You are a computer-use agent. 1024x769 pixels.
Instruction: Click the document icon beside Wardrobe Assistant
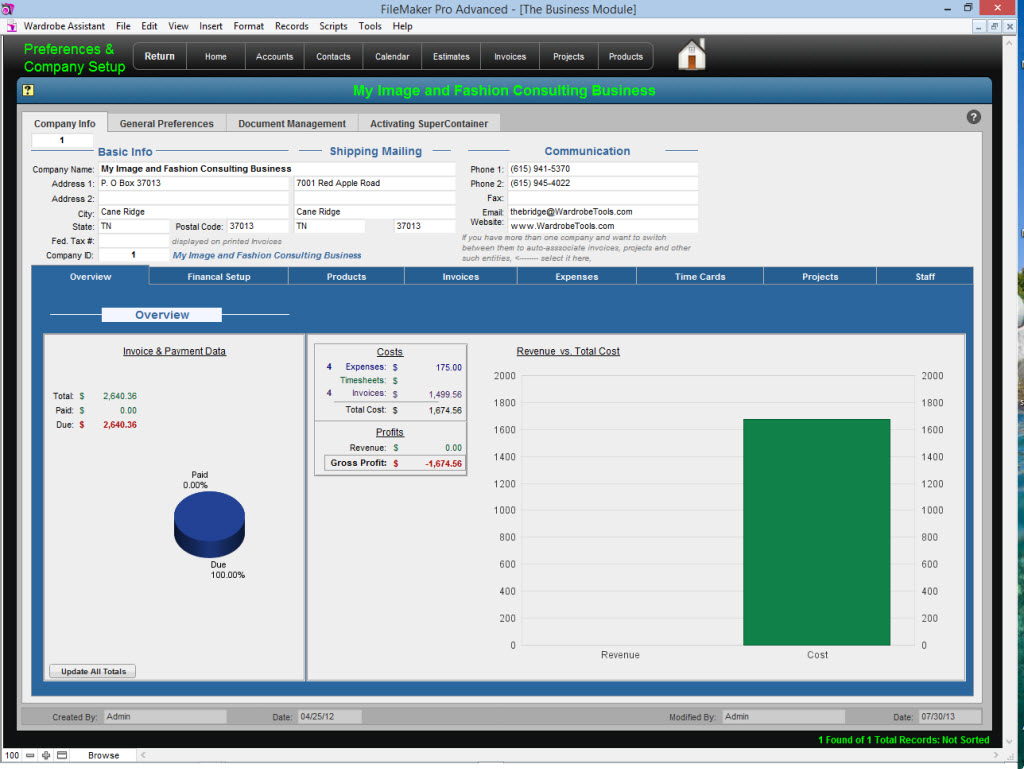(x=12, y=26)
